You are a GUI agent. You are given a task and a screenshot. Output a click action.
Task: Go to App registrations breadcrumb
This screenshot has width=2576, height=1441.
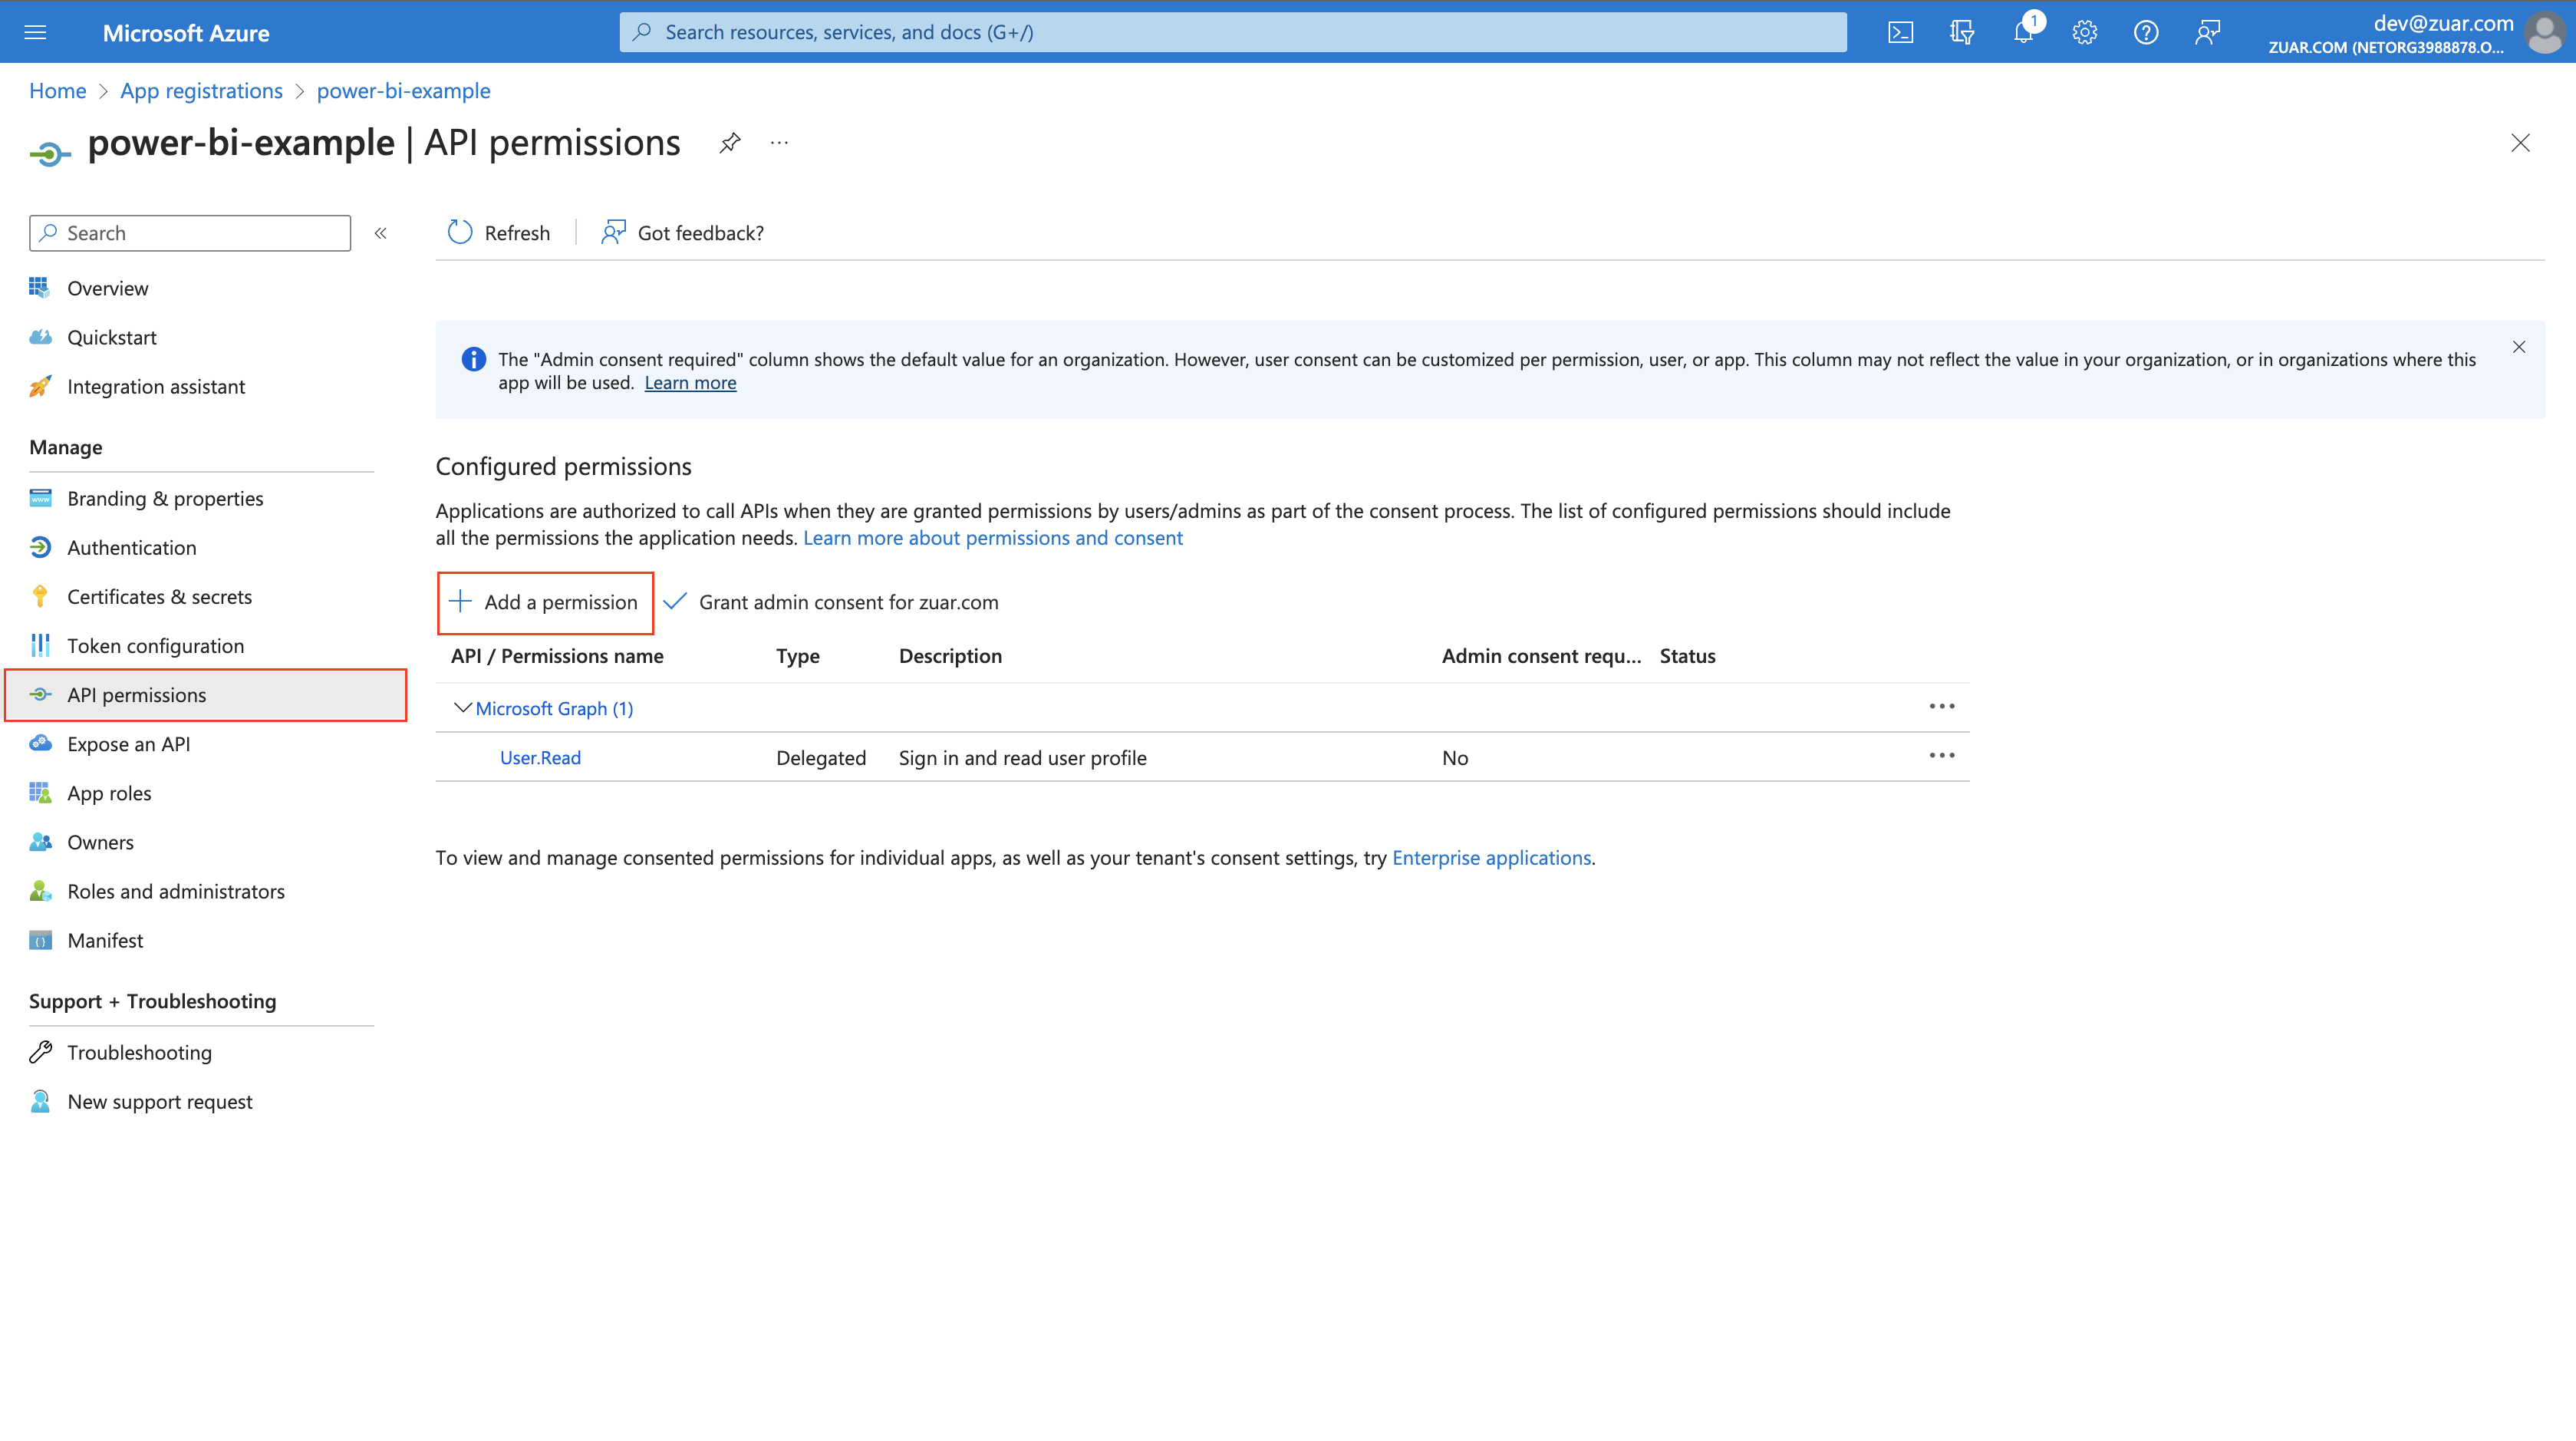pos(201,90)
